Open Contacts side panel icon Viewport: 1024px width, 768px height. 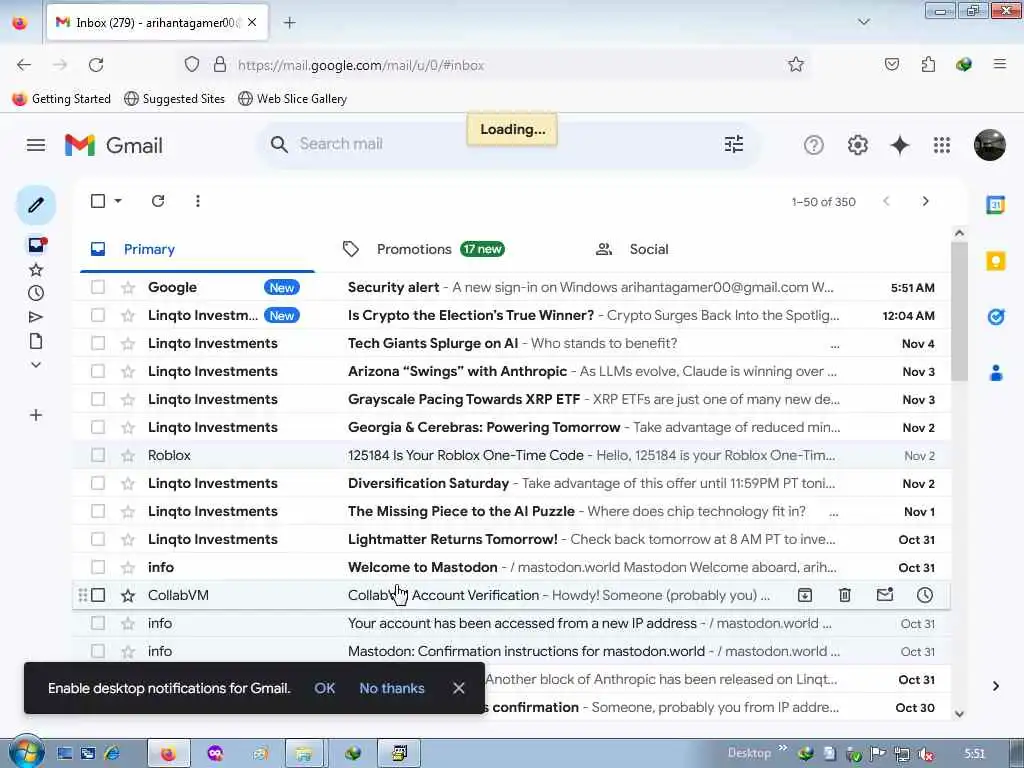click(996, 373)
